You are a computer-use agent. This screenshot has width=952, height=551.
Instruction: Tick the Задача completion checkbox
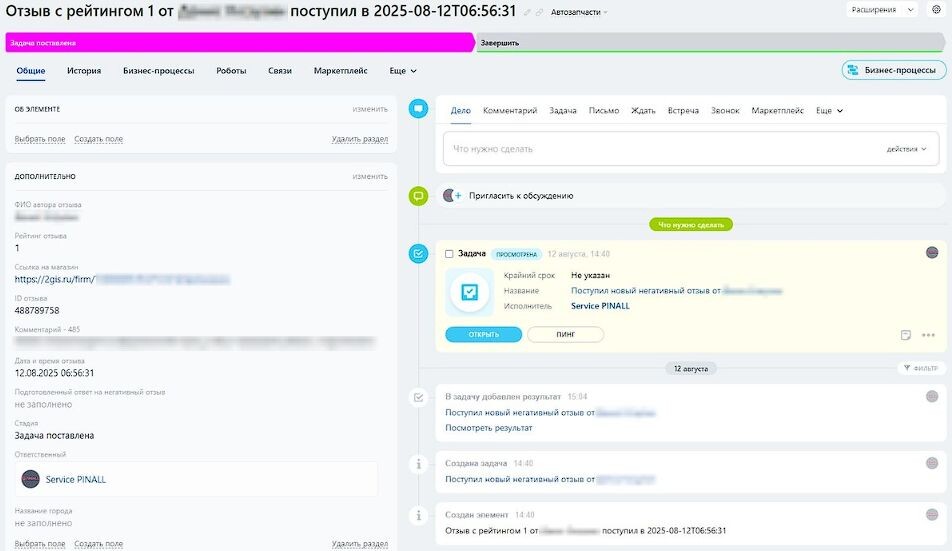tap(450, 254)
